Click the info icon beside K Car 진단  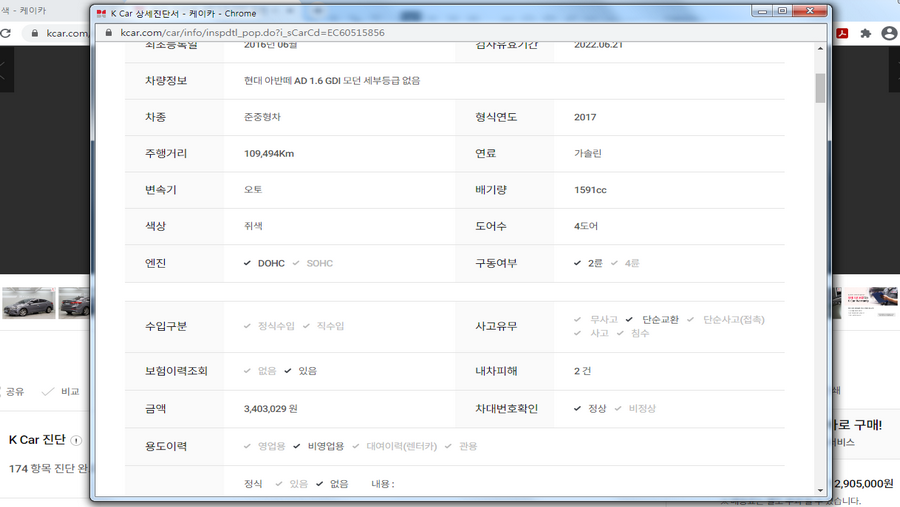[x=76, y=440]
